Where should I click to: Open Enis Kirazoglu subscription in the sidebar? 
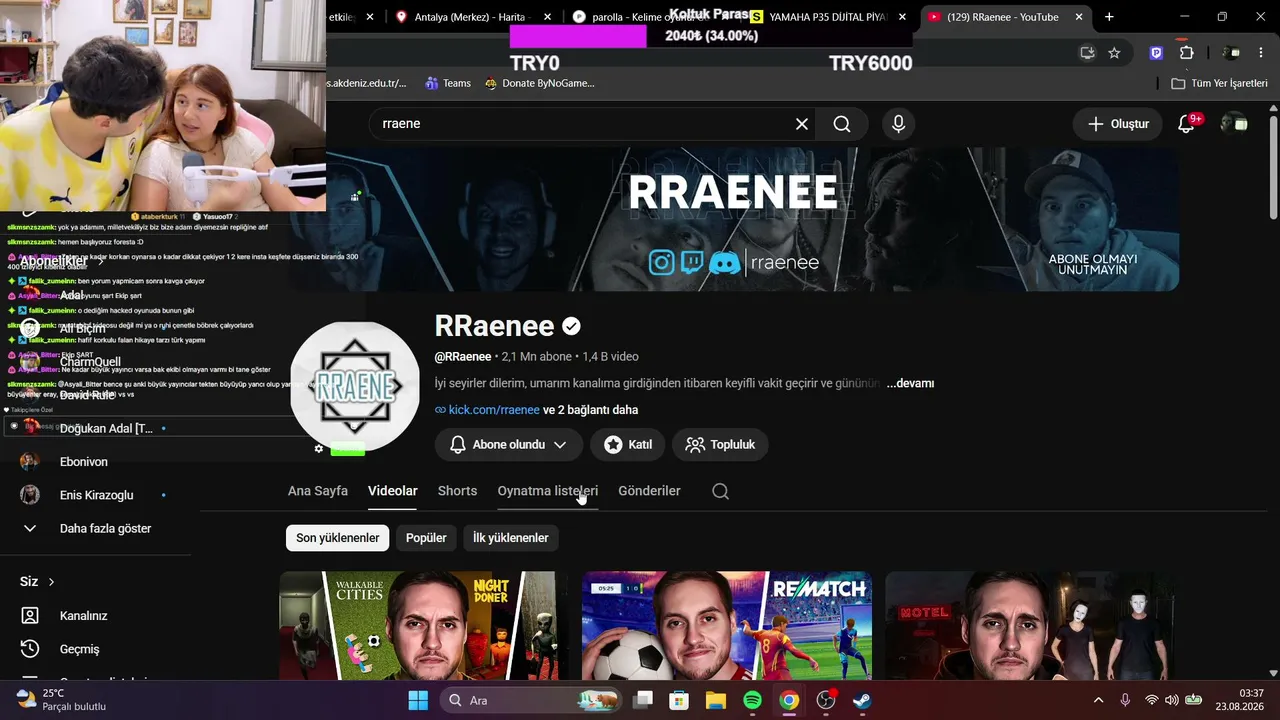(96, 495)
